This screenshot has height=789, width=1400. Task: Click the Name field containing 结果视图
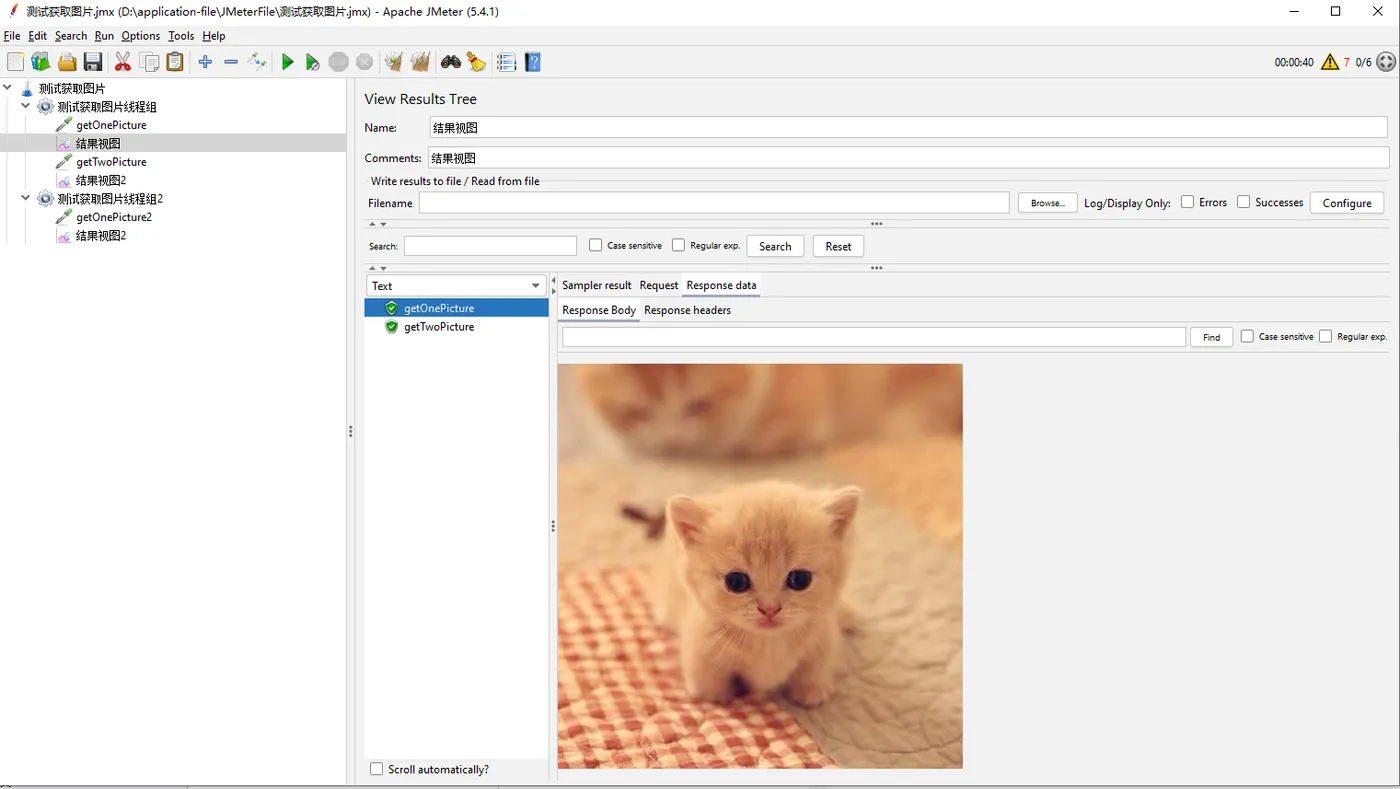[x=908, y=128]
